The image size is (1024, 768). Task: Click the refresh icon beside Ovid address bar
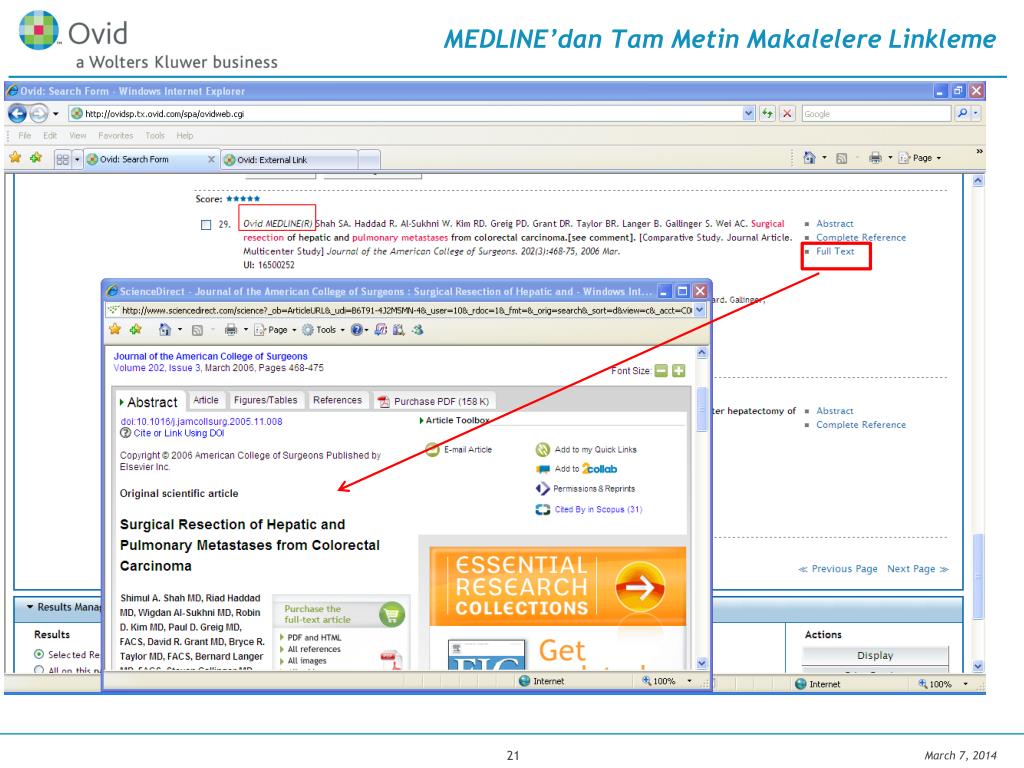click(x=767, y=114)
